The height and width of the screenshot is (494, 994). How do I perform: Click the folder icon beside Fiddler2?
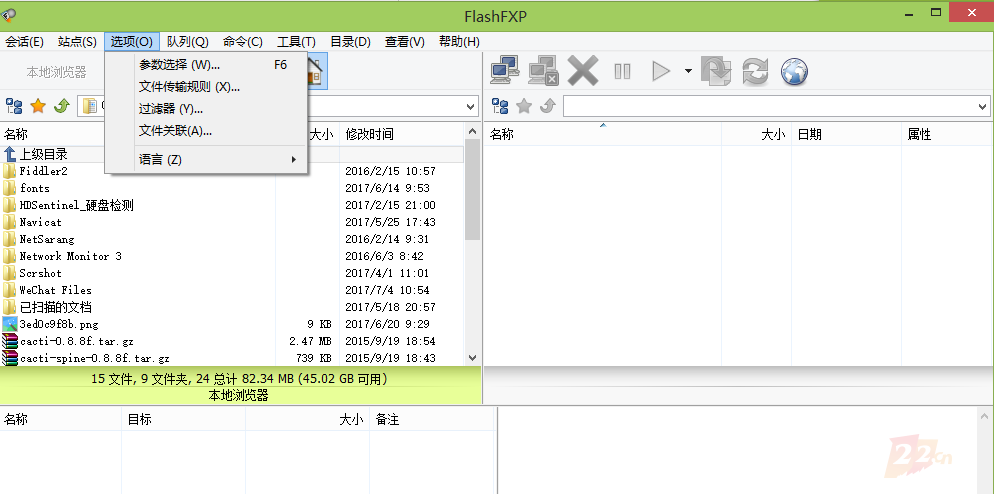9,171
